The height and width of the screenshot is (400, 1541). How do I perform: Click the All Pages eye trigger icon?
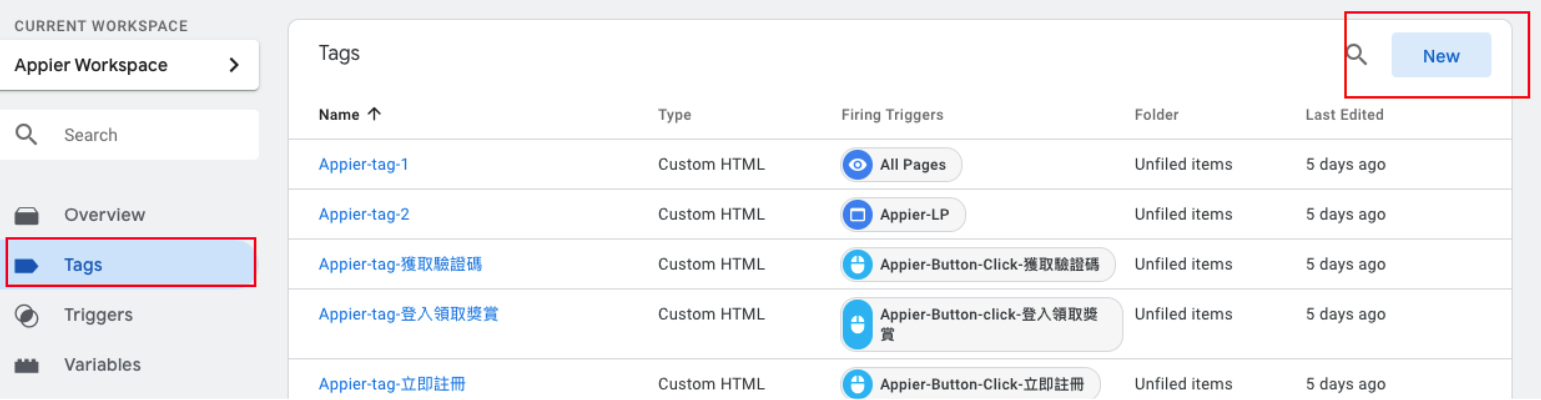coord(857,164)
